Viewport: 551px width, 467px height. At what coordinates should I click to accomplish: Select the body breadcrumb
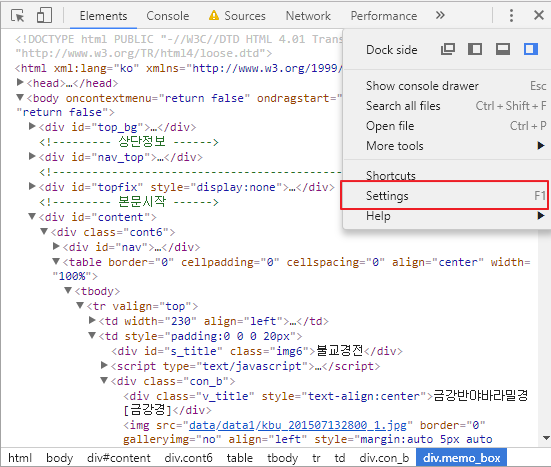59,458
